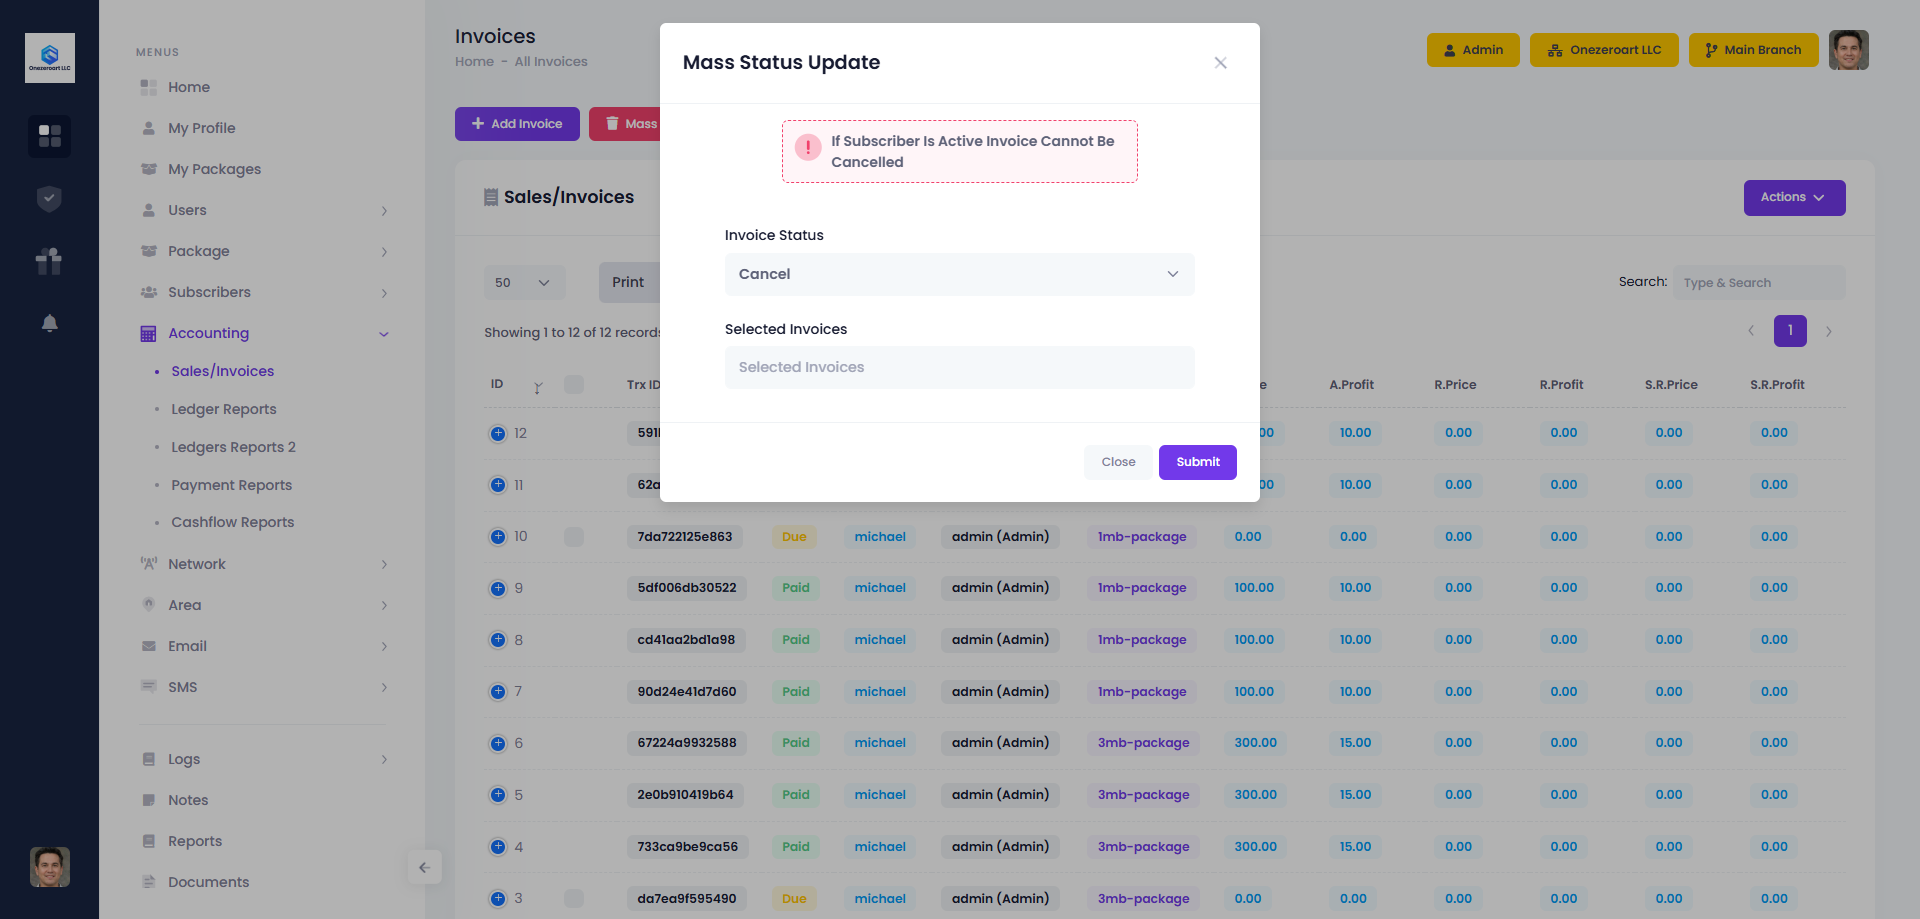Click the Close button in the dialog
Viewport: 1920px width, 919px height.
coord(1118,462)
